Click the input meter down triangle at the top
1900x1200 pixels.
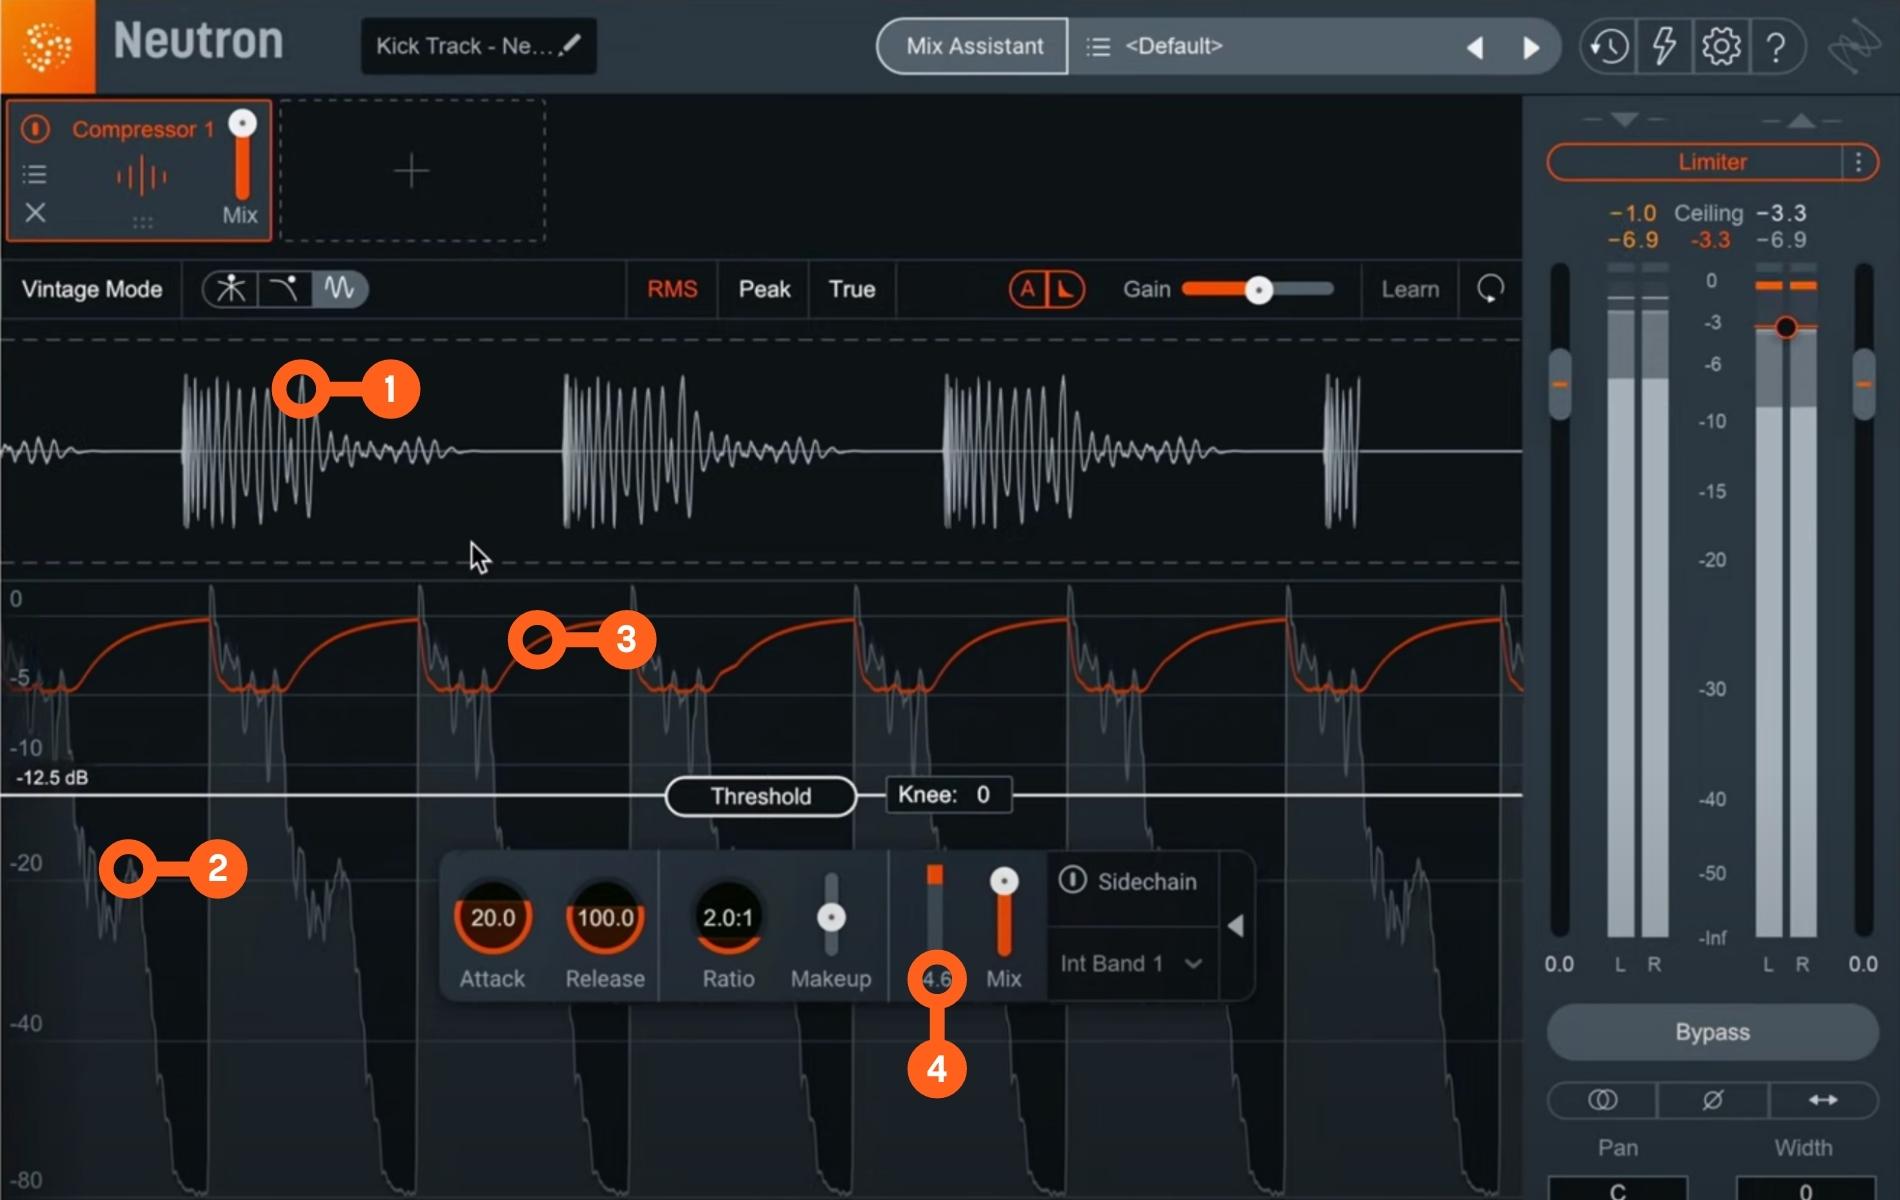pos(1625,120)
